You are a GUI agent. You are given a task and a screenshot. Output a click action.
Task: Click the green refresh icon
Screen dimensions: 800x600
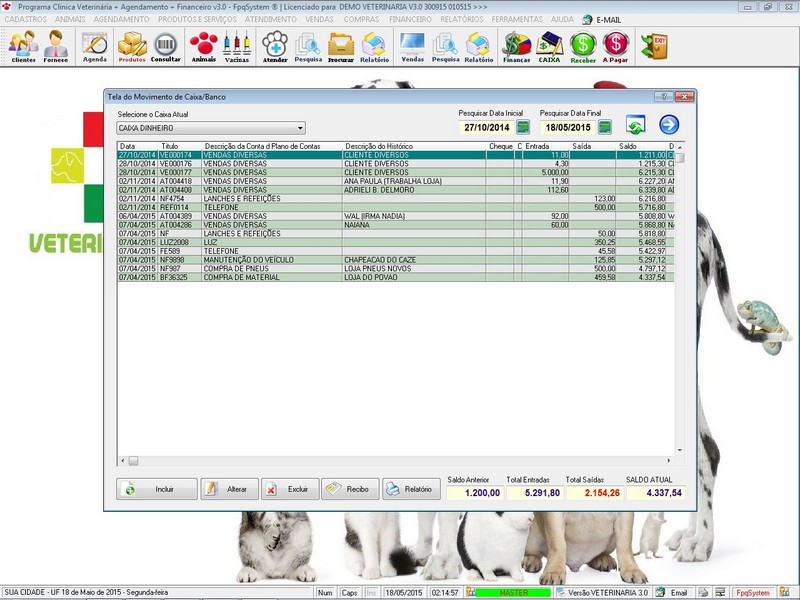(x=636, y=124)
